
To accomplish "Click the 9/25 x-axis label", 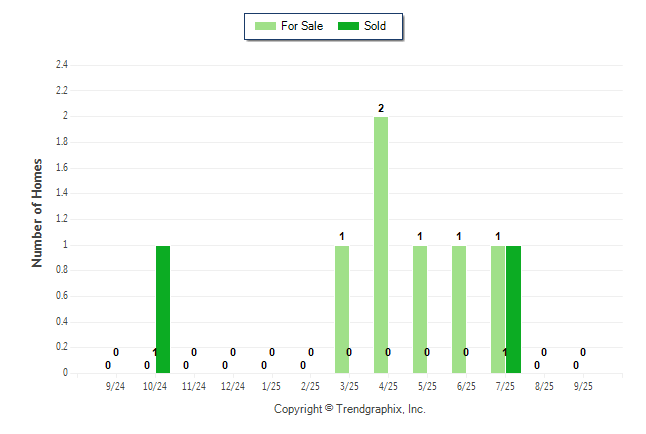I will coord(584,386).
